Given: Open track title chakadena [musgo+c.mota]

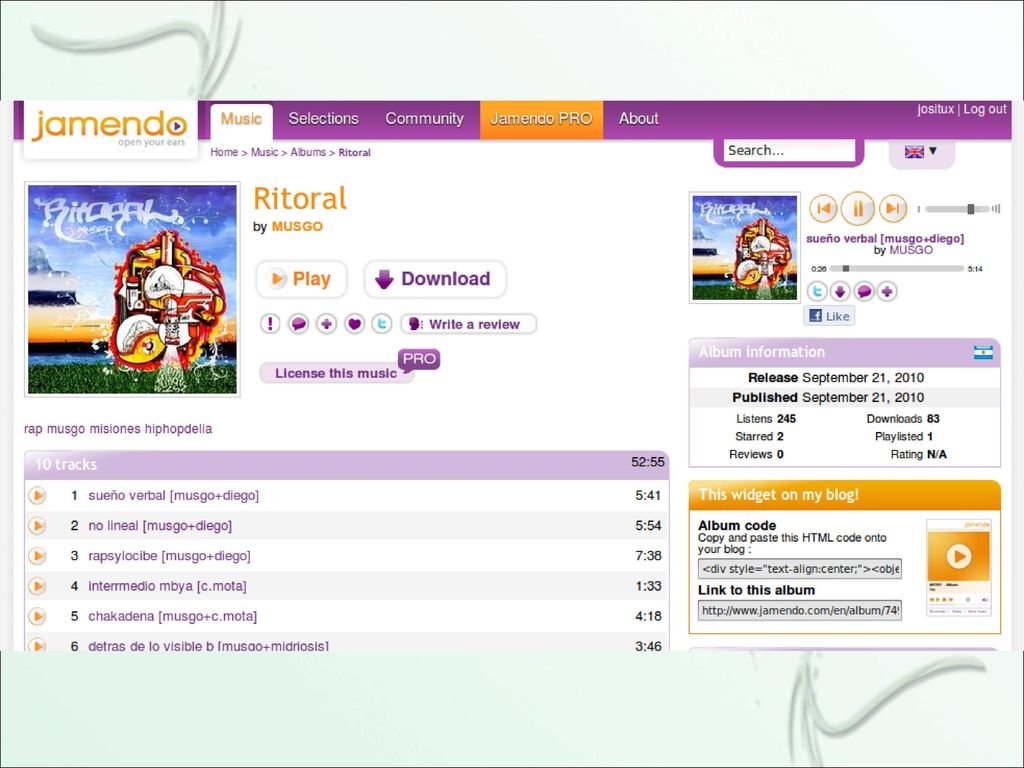Looking at the screenshot, I should (172, 616).
